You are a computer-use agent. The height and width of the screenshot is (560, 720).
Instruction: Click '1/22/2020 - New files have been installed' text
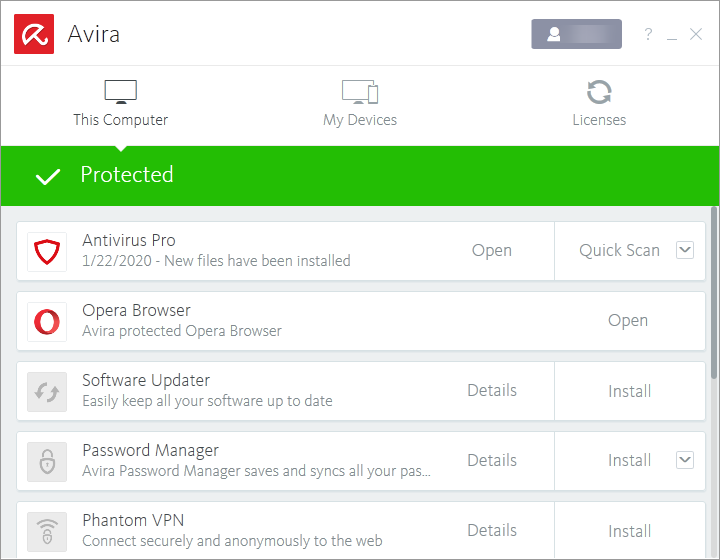click(216, 261)
